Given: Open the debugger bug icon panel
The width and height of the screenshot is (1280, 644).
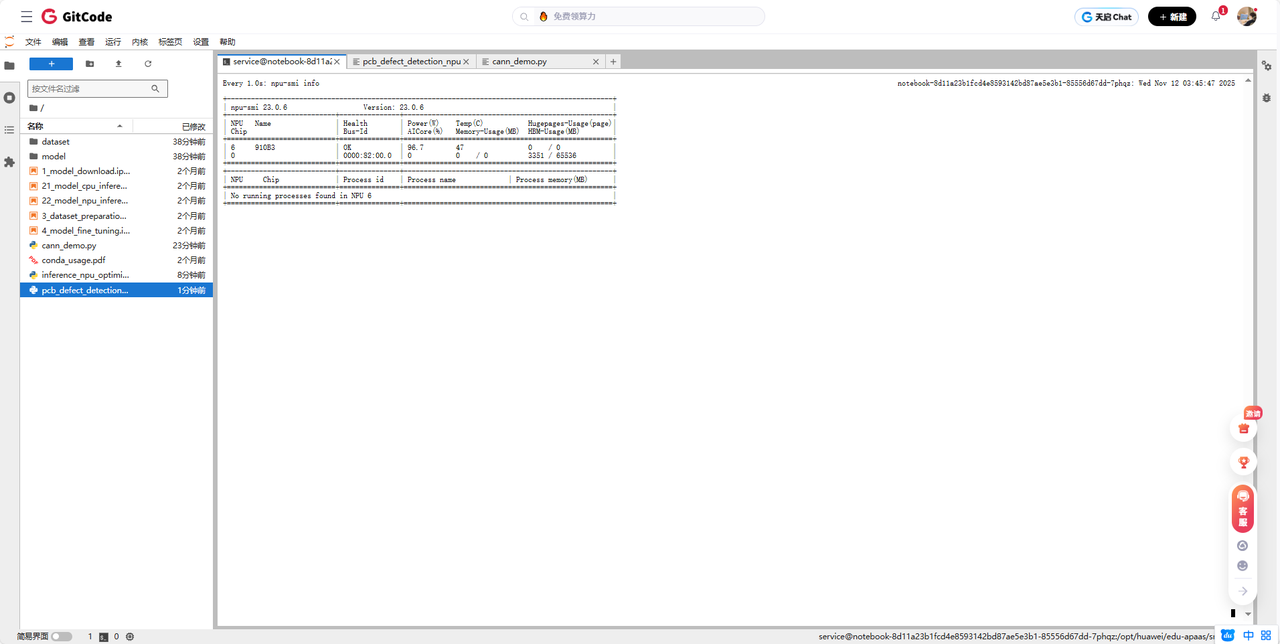Looking at the screenshot, I should [x=1266, y=98].
